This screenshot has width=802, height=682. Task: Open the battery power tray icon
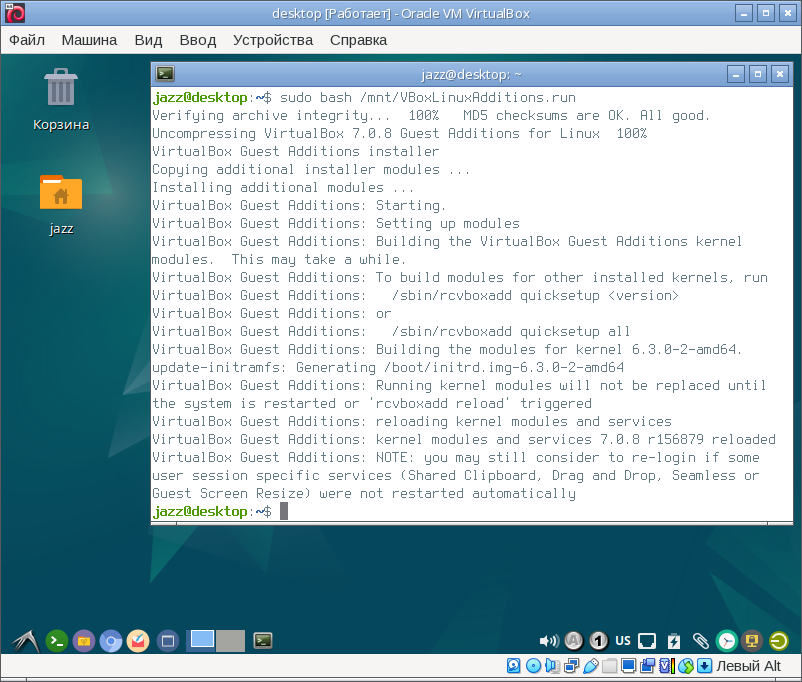point(674,641)
